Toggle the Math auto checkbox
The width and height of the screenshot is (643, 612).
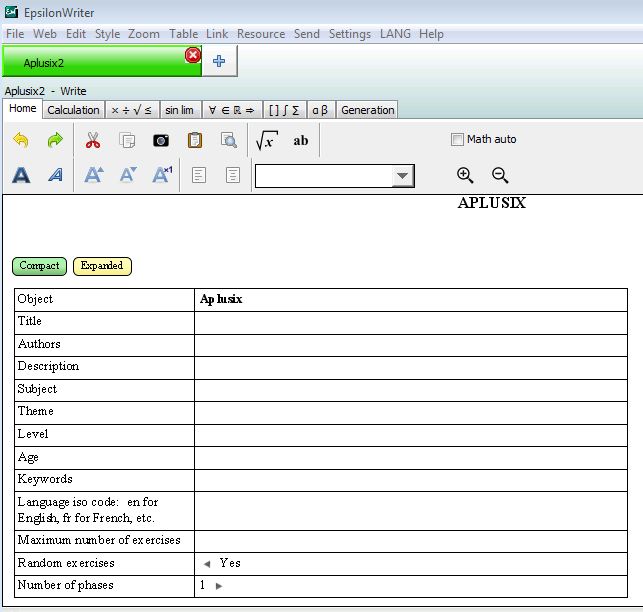point(457,139)
